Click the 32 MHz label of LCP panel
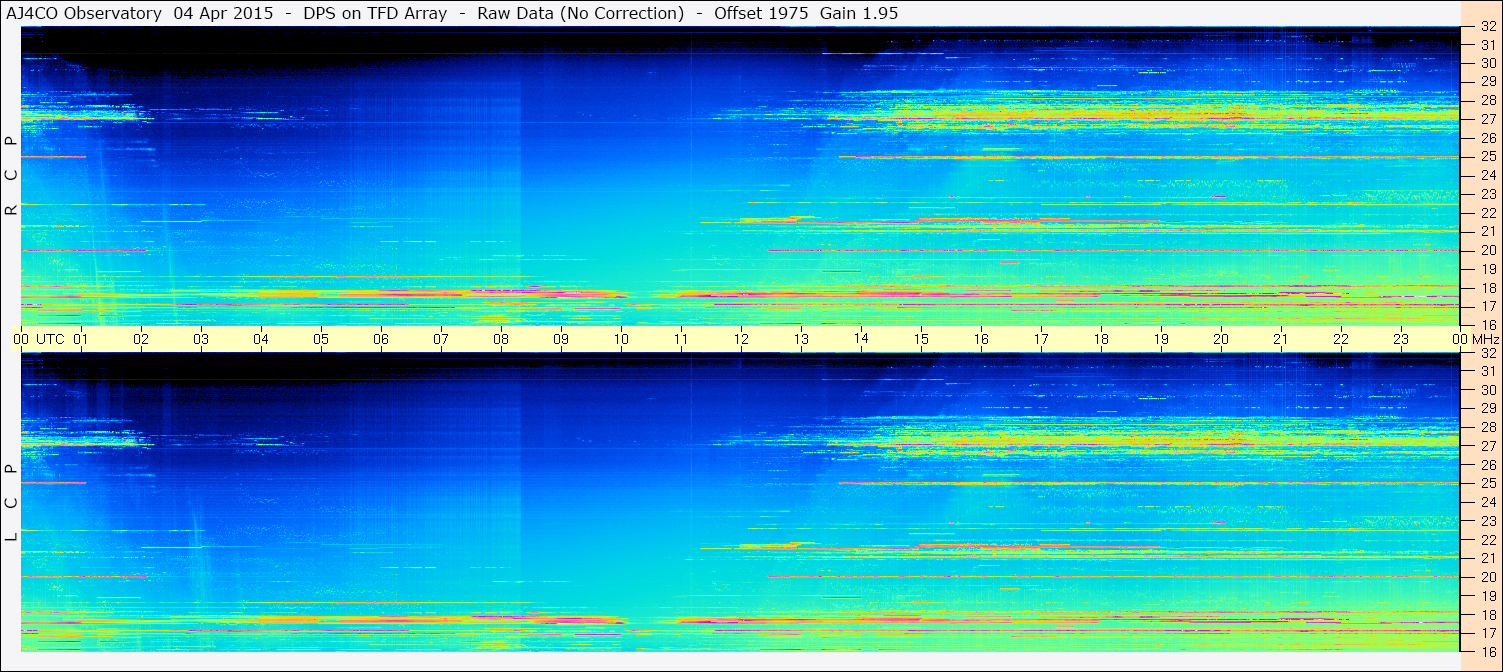This screenshot has height=672, width=1503. (x=1487, y=353)
